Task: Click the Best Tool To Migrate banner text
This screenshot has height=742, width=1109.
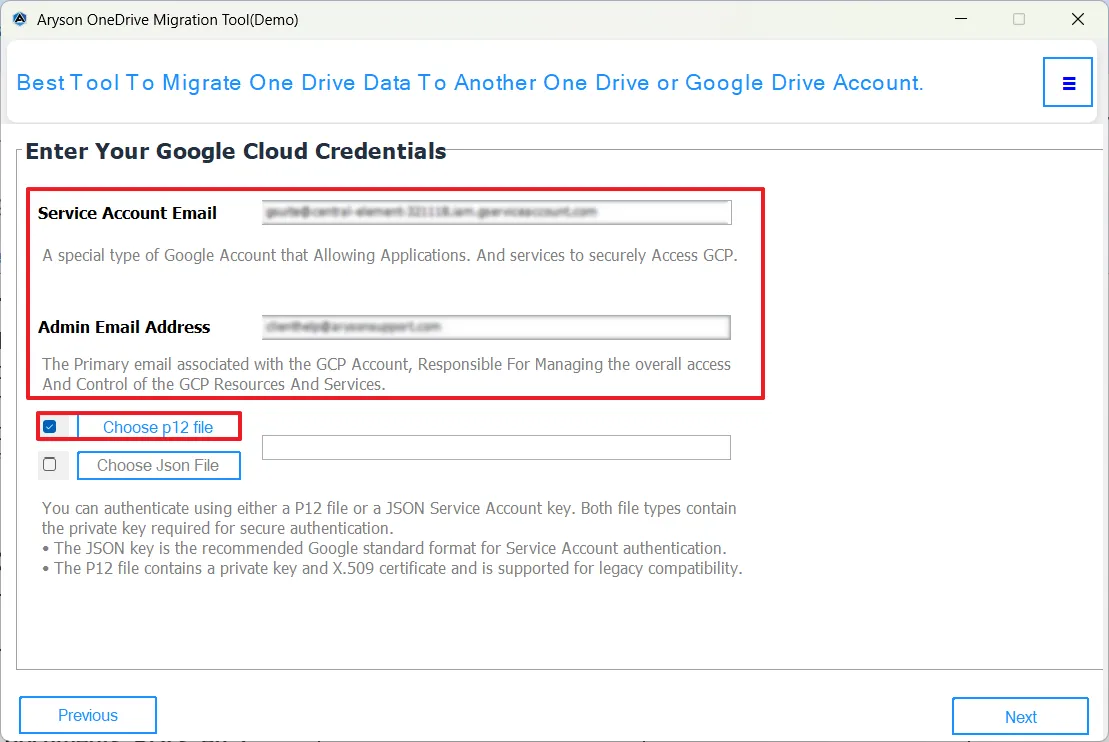Action: [470, 83]
